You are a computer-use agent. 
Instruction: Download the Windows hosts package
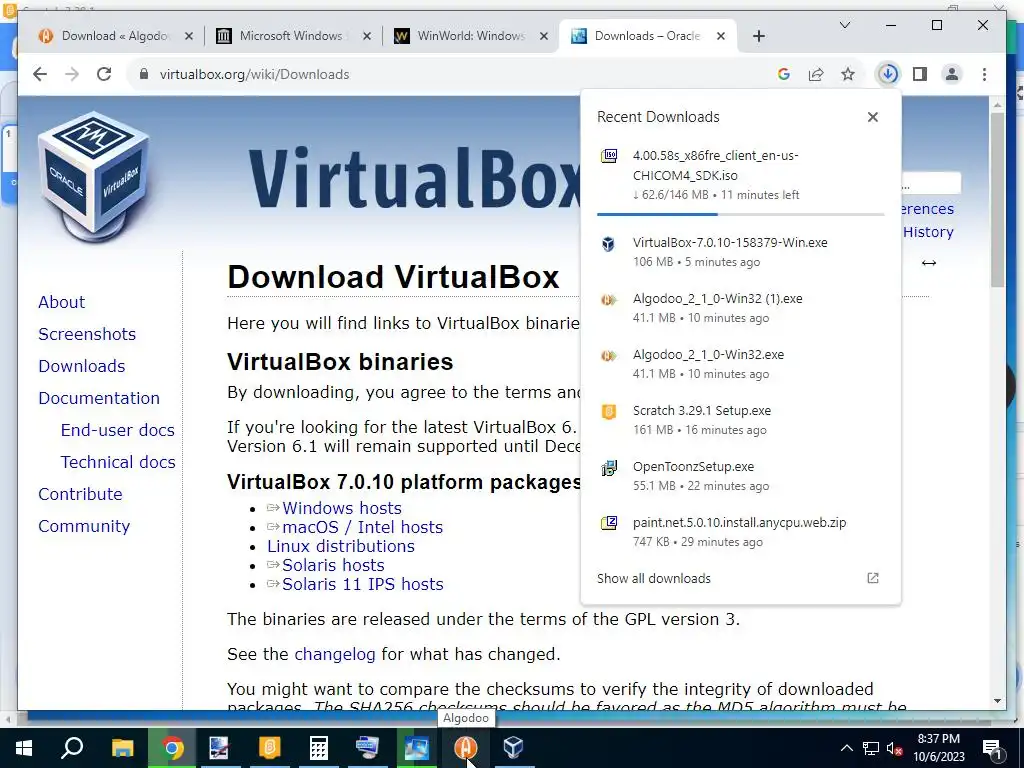(342, 508)
